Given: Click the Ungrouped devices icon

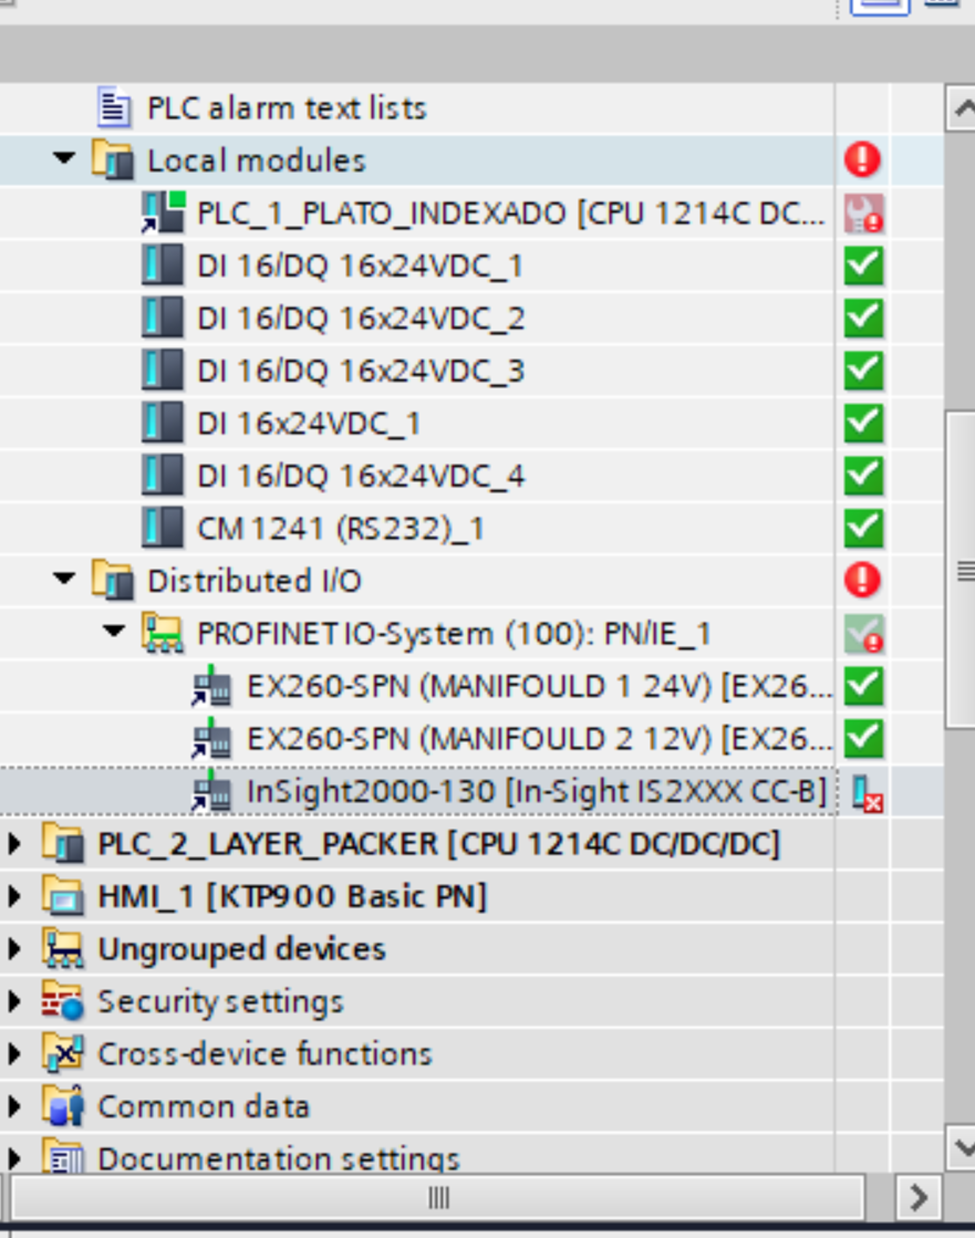Looking at the screenshot, I should tap(63, 949).
